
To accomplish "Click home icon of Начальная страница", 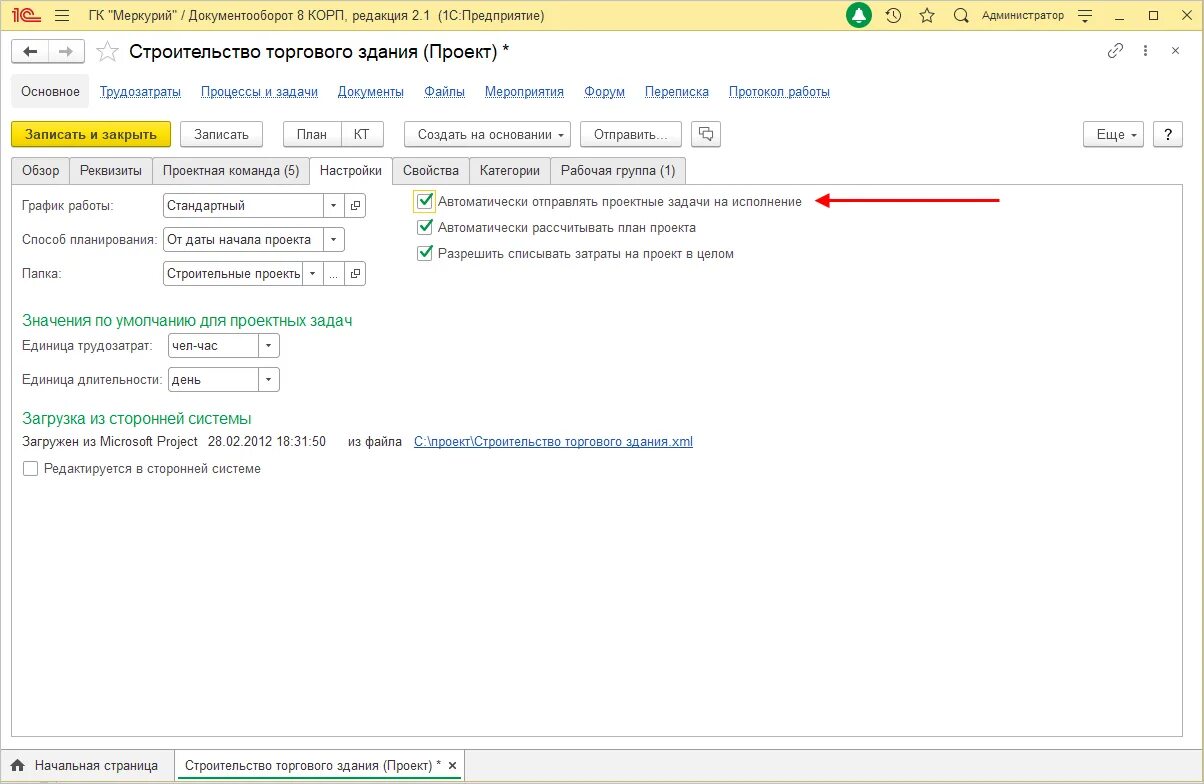I will click(x=18, y=766).
